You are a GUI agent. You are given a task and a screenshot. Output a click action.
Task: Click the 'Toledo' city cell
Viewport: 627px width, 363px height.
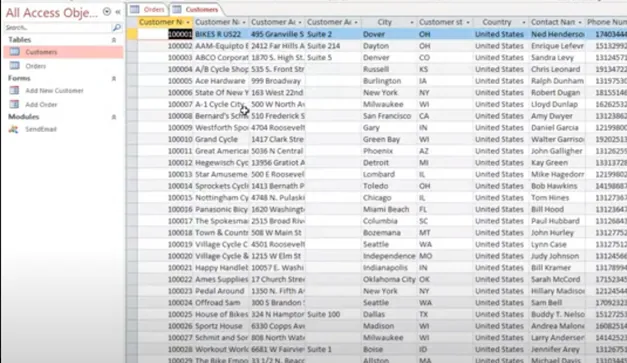point(389,186)
